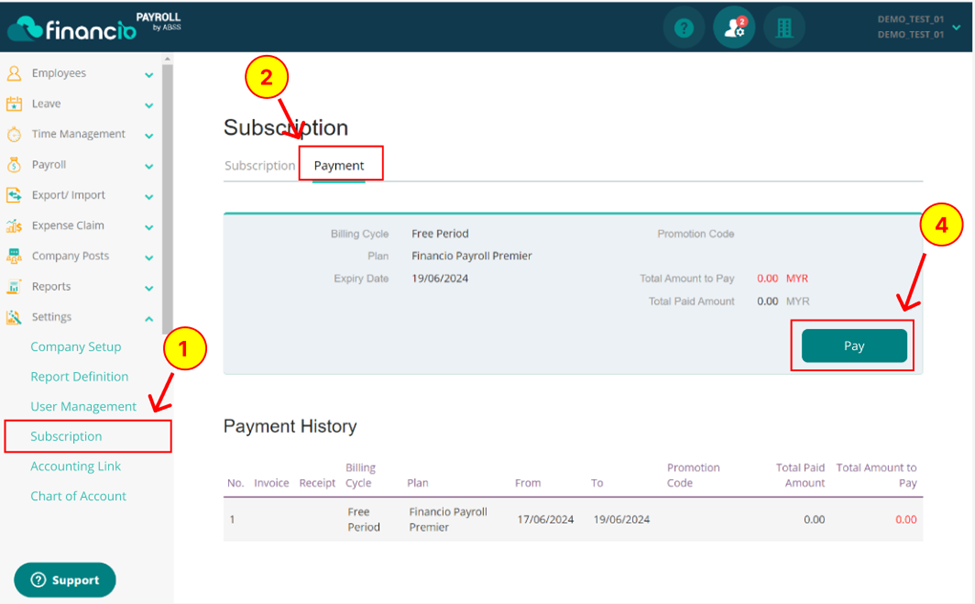Expand the Reports menu chevron
Viewport: 975px width, 604px height.
(149, 289)
